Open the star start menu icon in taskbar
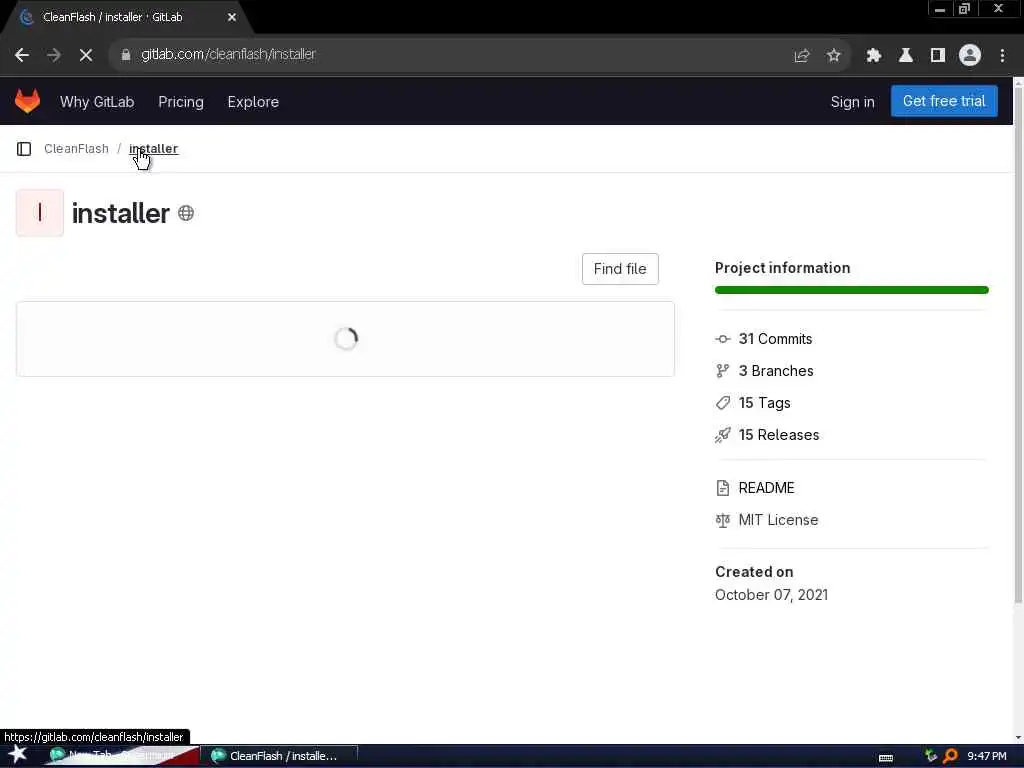Screen dimensions: 1024x768 18,755
